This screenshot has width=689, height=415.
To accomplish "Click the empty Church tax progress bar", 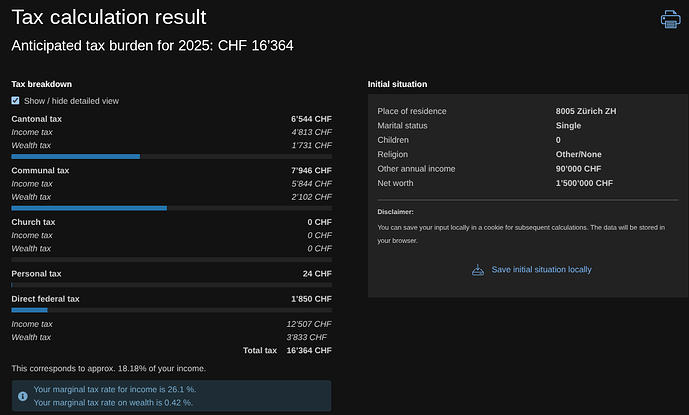I will click(171, 259).
